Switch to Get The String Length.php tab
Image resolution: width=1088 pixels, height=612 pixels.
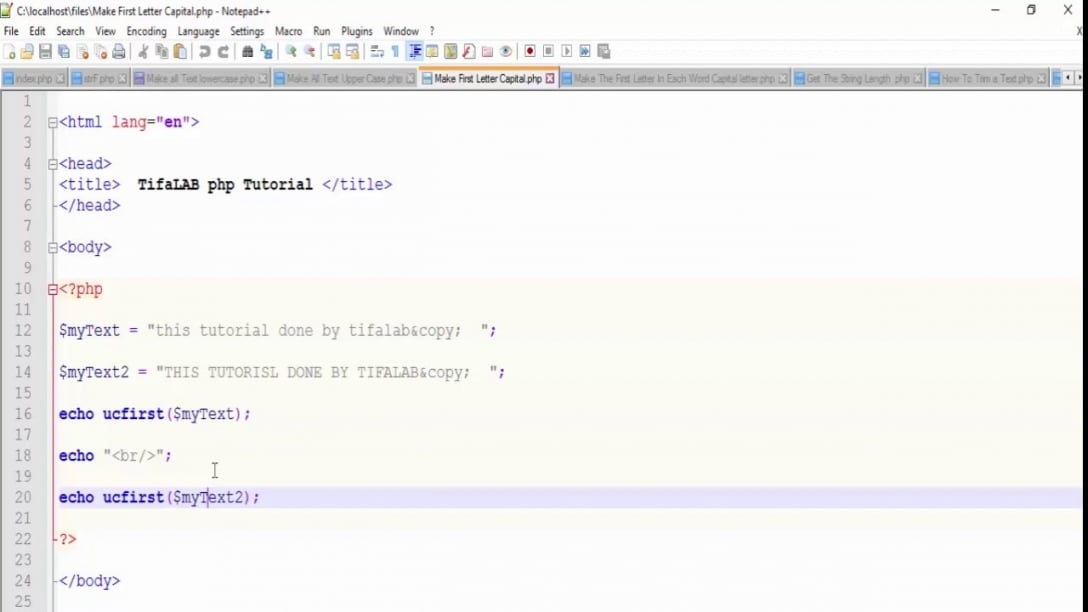tap(858, 78)
